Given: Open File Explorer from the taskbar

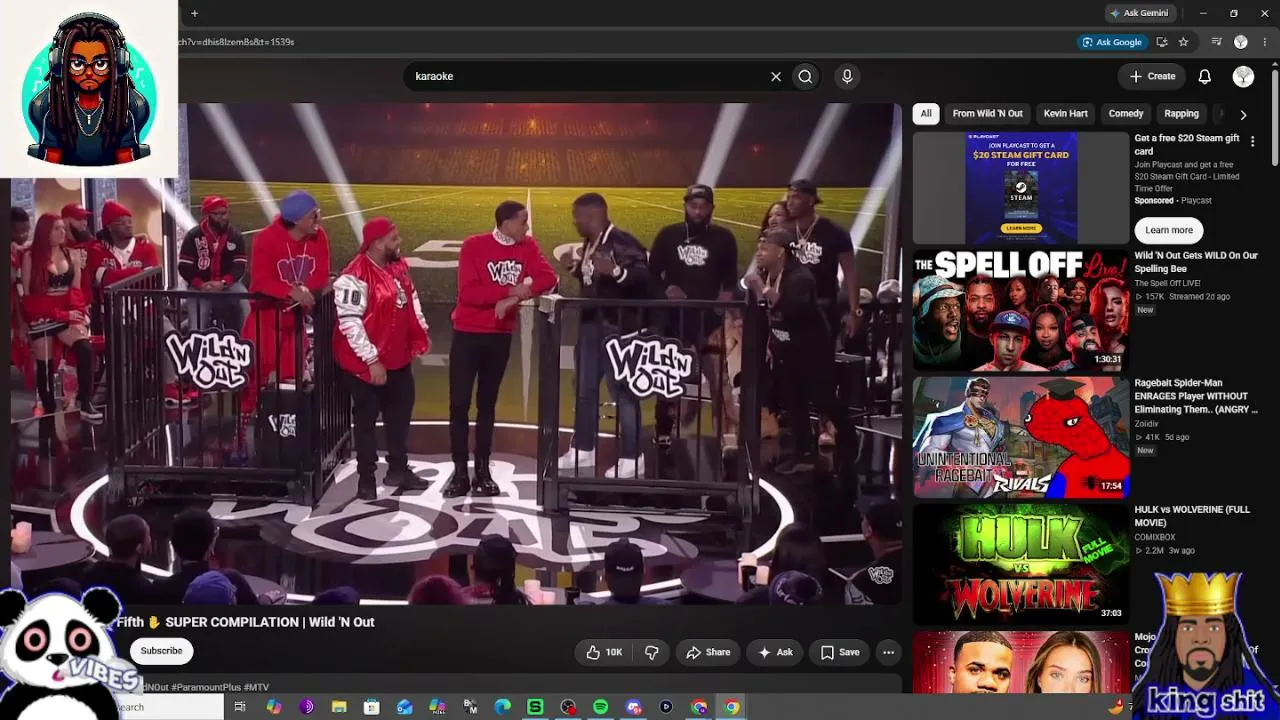Looking at the screenshot, I should [x=339, y=707].
